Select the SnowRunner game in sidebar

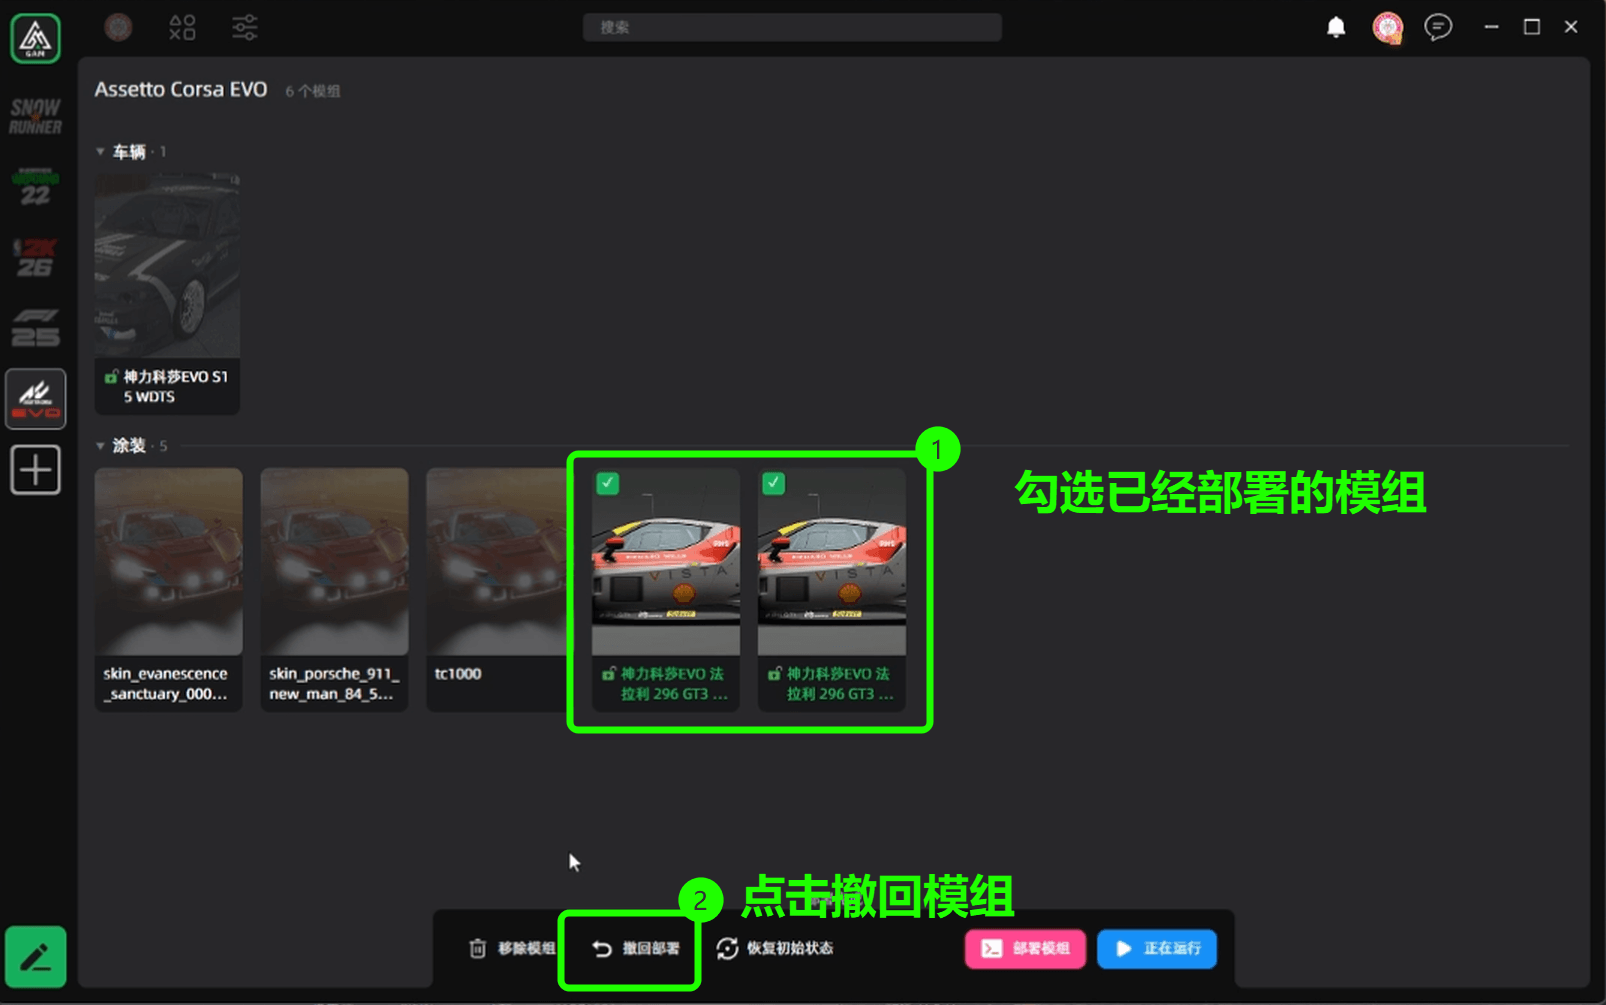35,117
